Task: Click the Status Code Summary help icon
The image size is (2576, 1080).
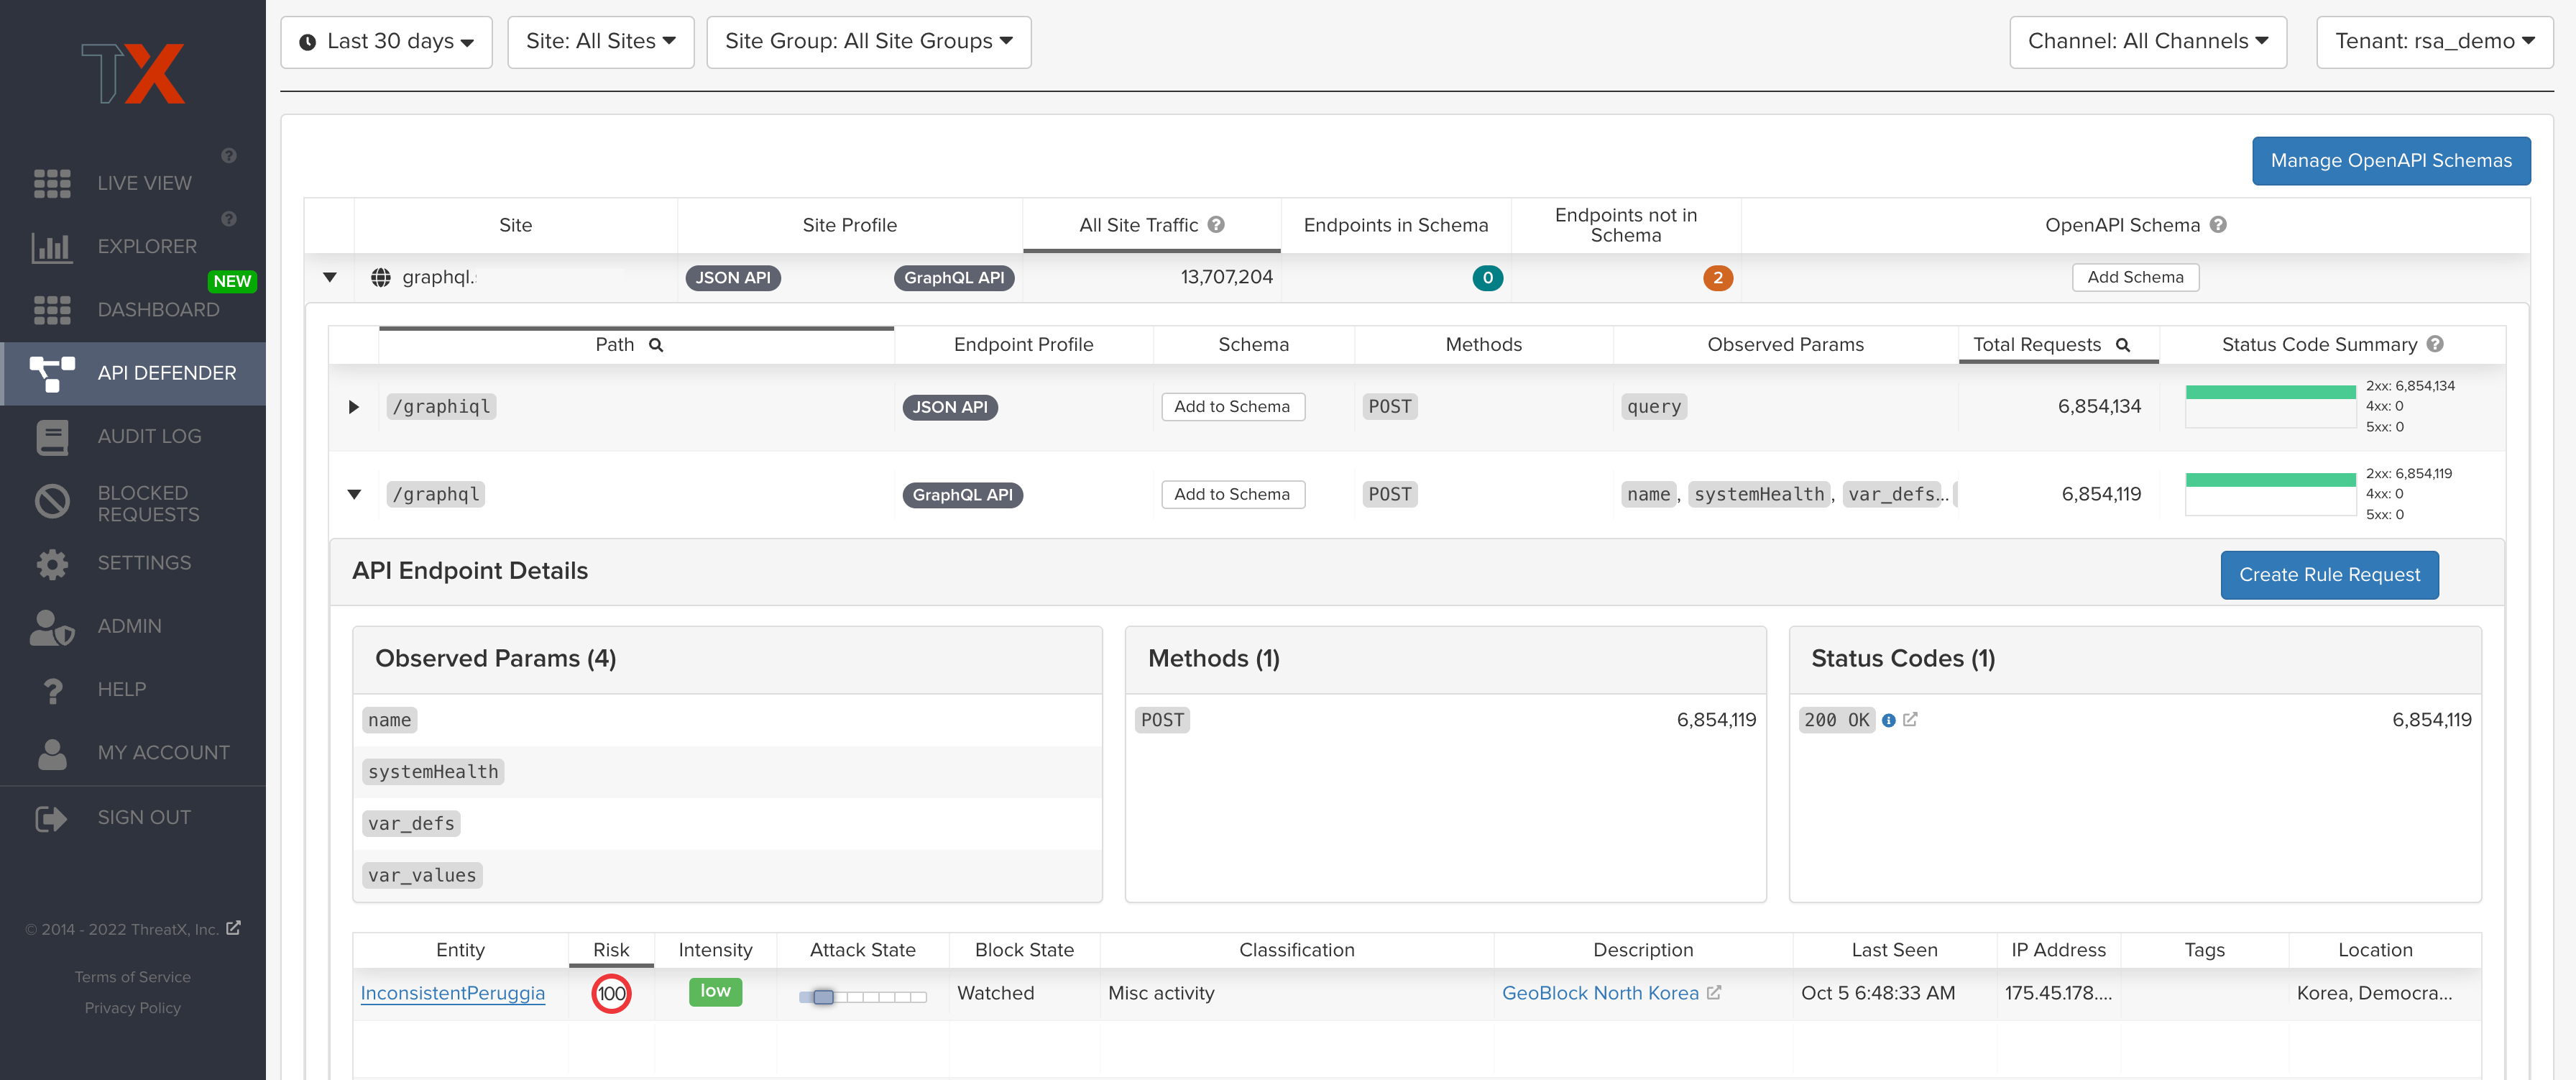Action: pyautogui.click(x=2435, y=344)
